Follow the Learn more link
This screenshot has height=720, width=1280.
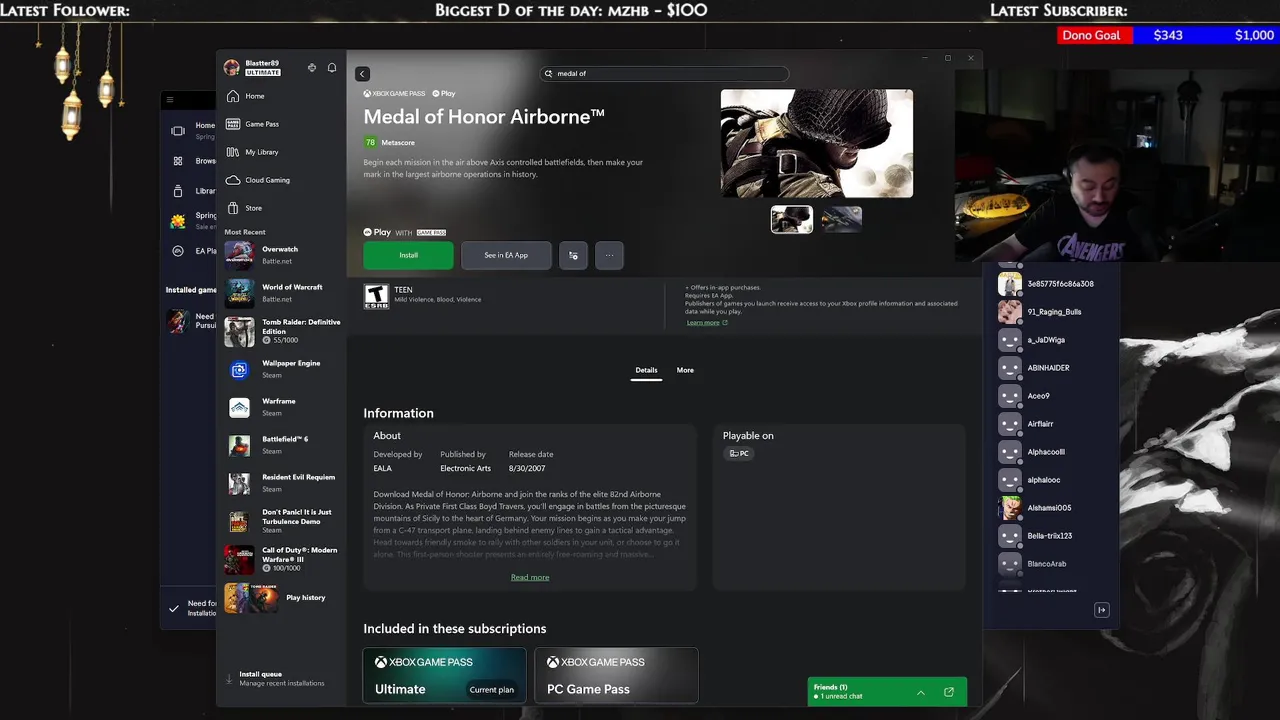coord(703,323)
